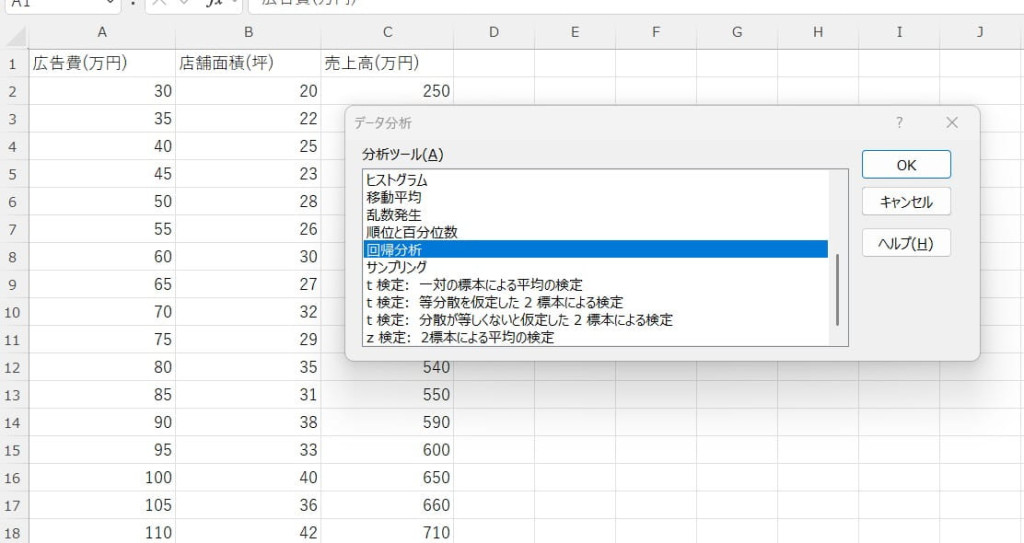This screenshot has width=1024, height=543.
Task: Click cell C1 labeled 売上高(万円)
Action: [x=387, y=63]
